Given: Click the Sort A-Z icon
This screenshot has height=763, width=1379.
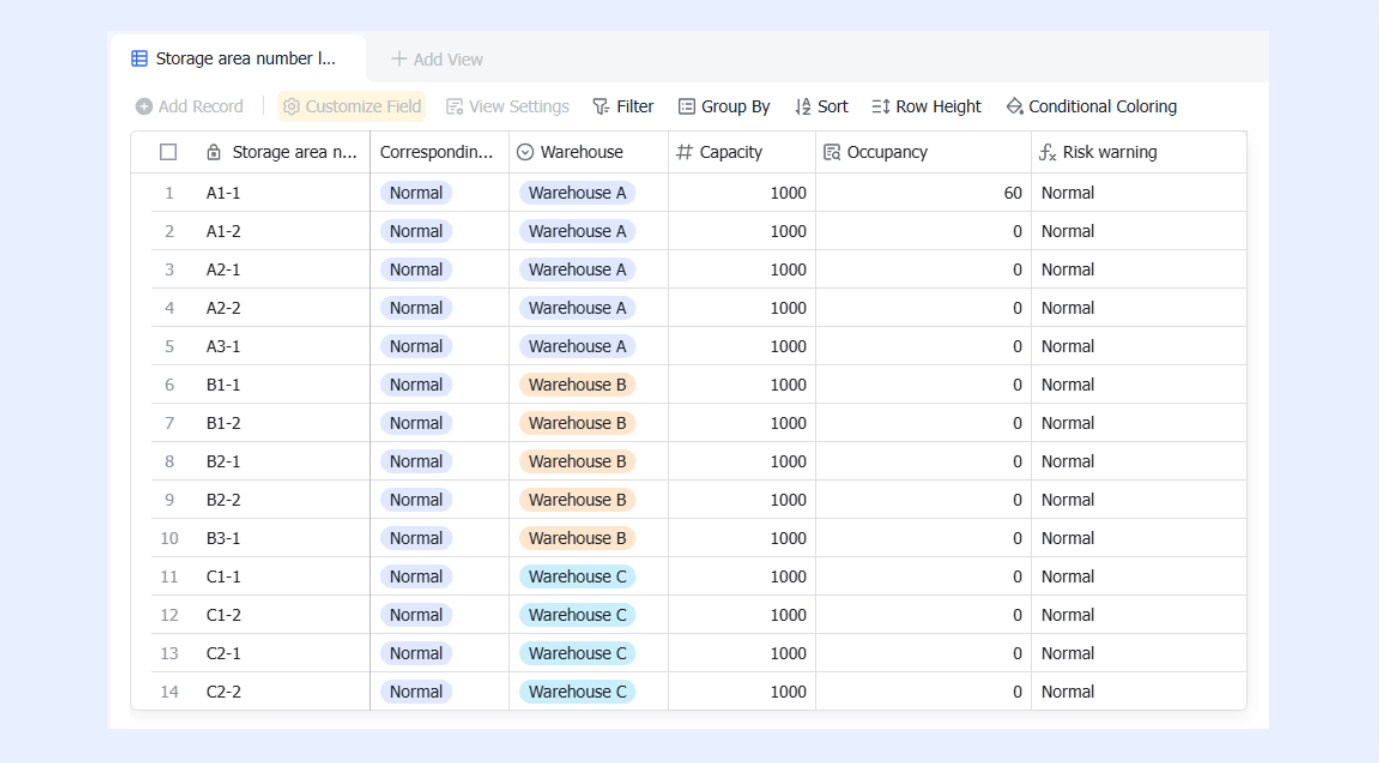Looking at the screenshot, I should point(803,106).
